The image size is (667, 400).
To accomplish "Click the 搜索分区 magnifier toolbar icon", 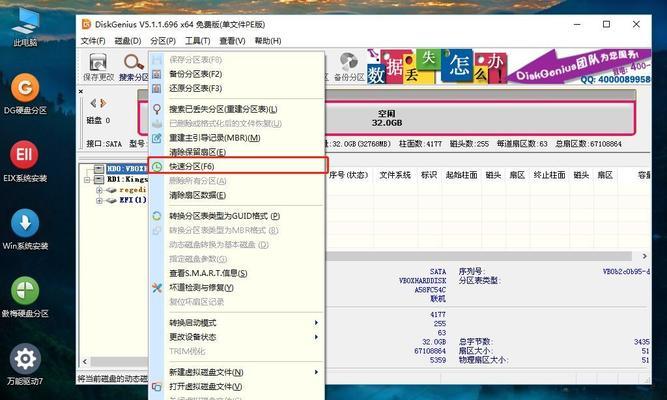I will tap(134, 67).
